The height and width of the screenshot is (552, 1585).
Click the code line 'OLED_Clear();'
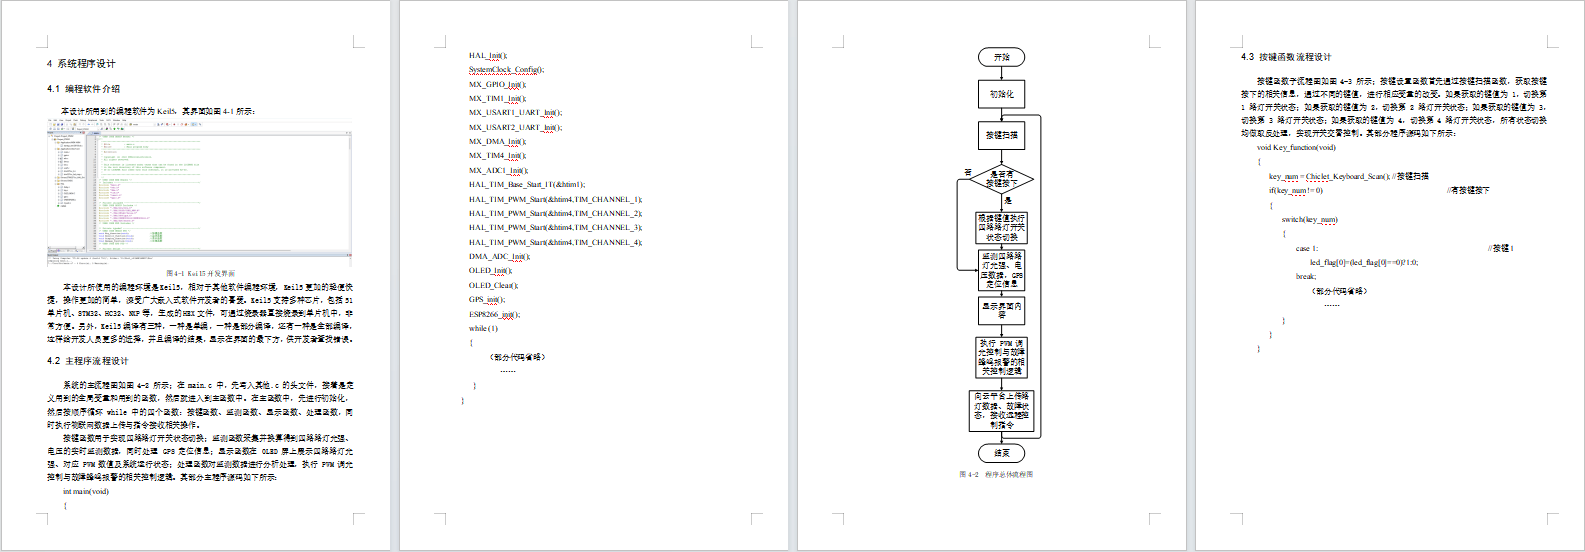point(493,286)
